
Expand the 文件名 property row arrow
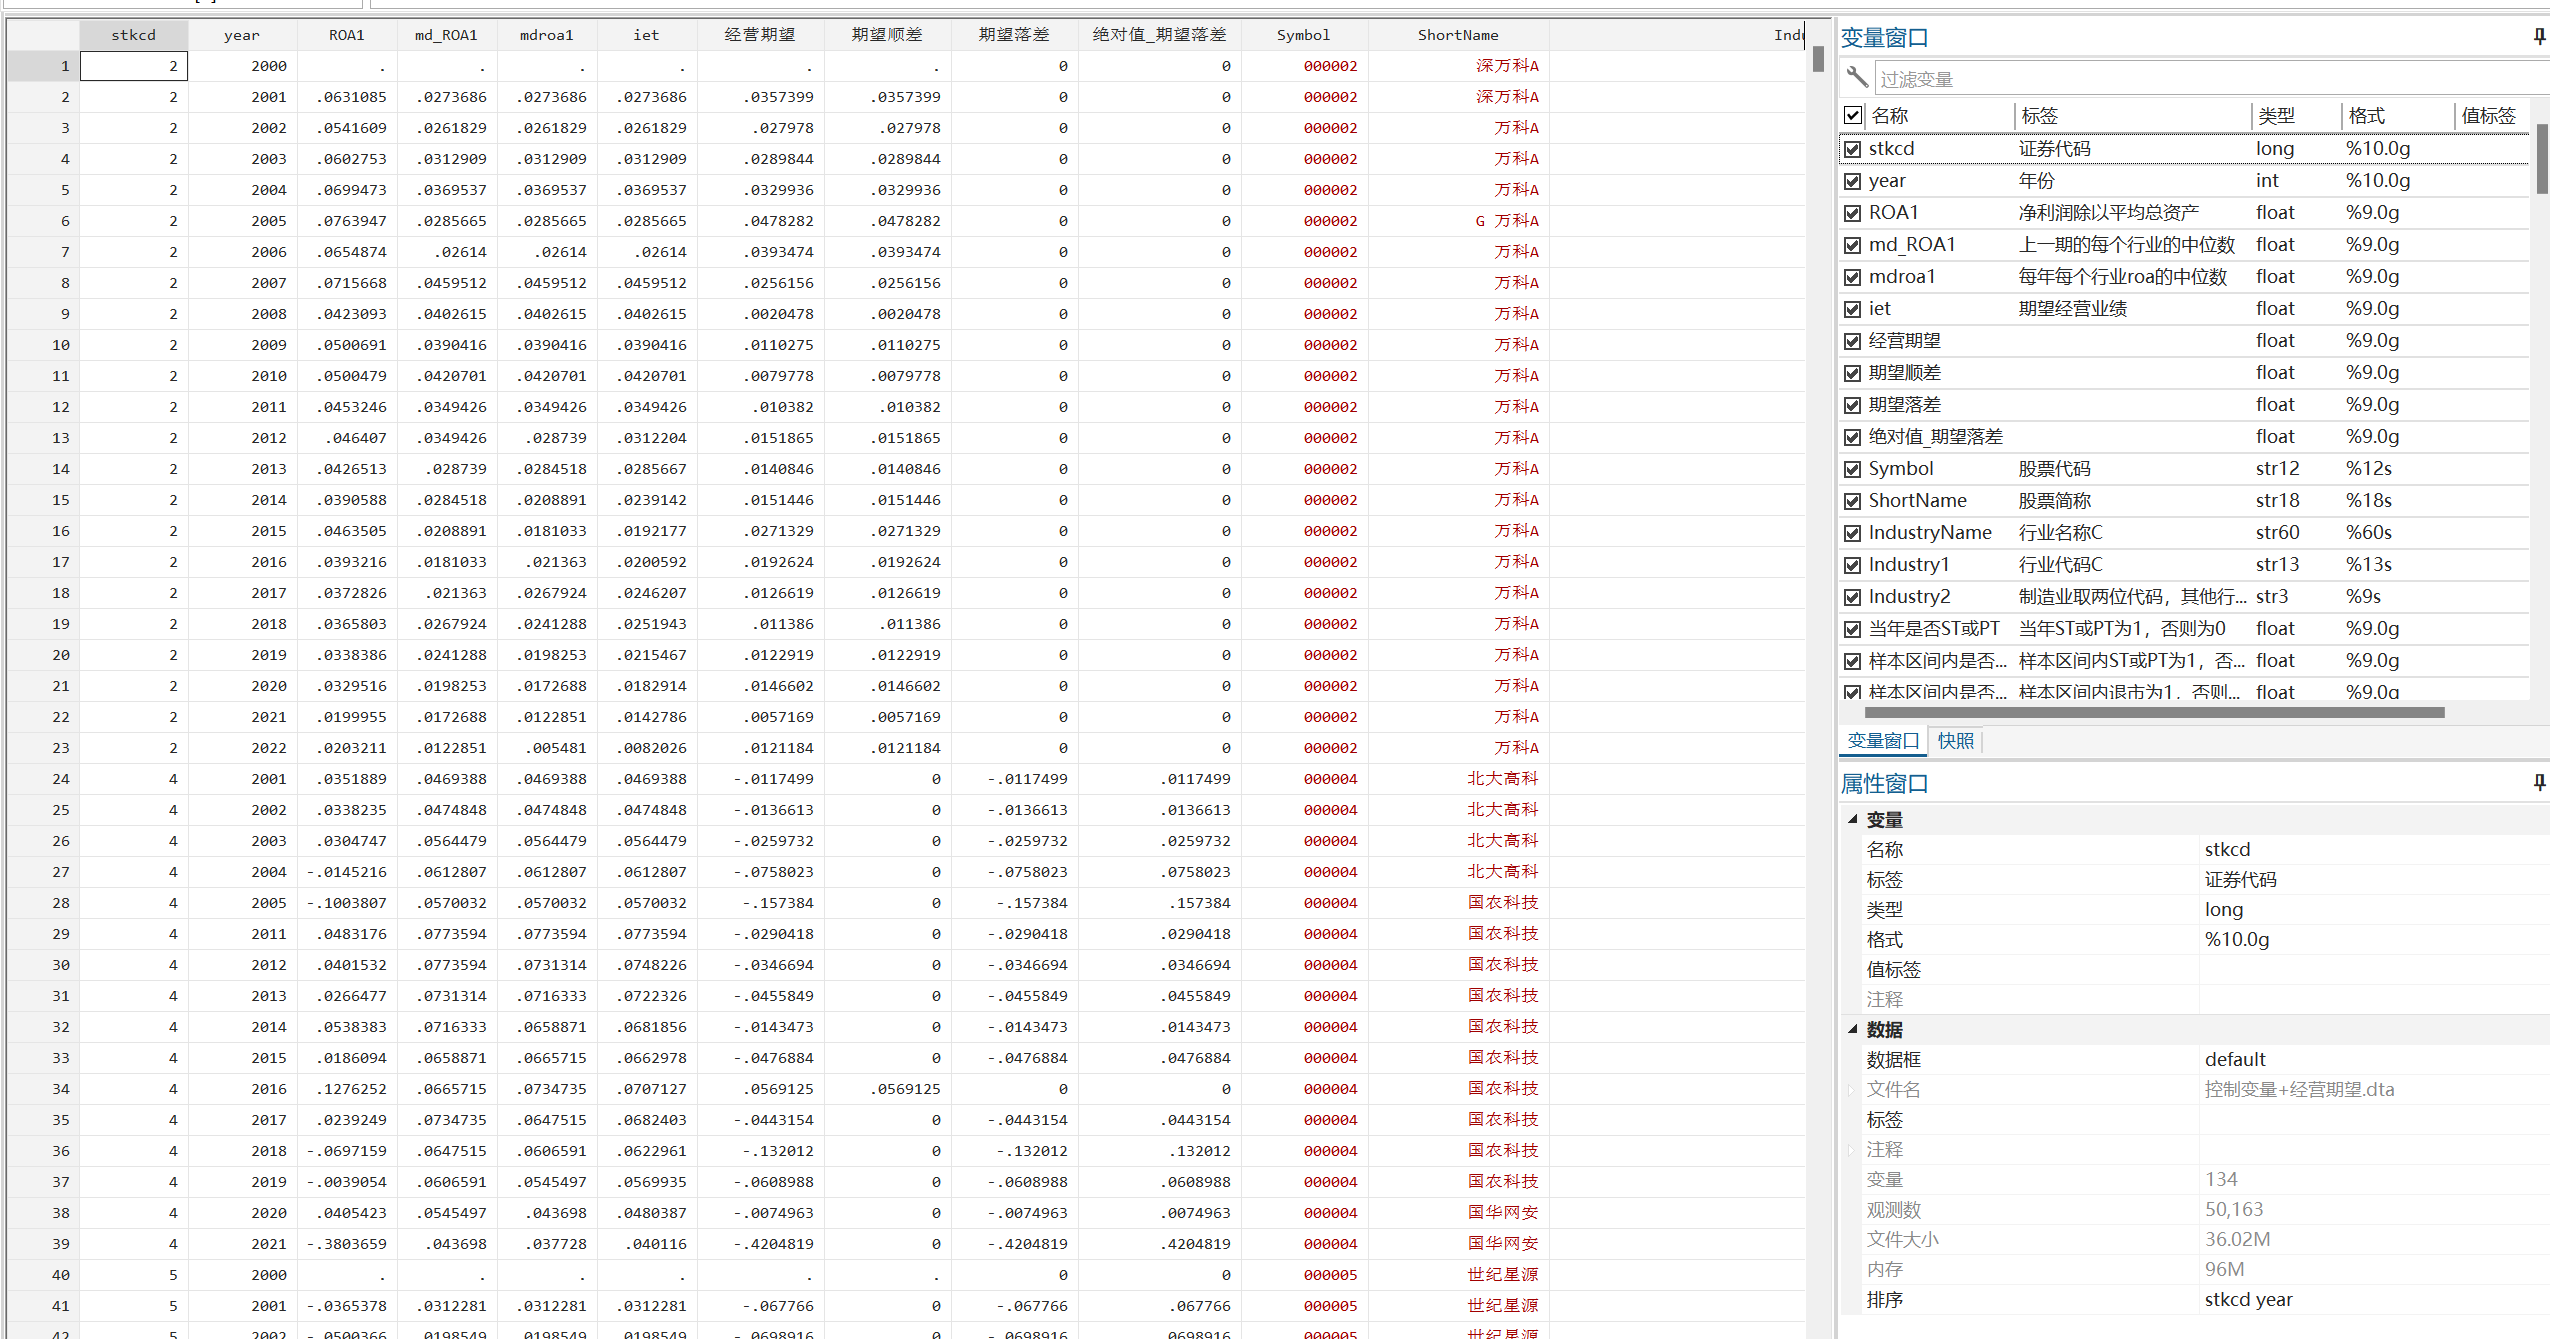(x=1851, y=1089)
